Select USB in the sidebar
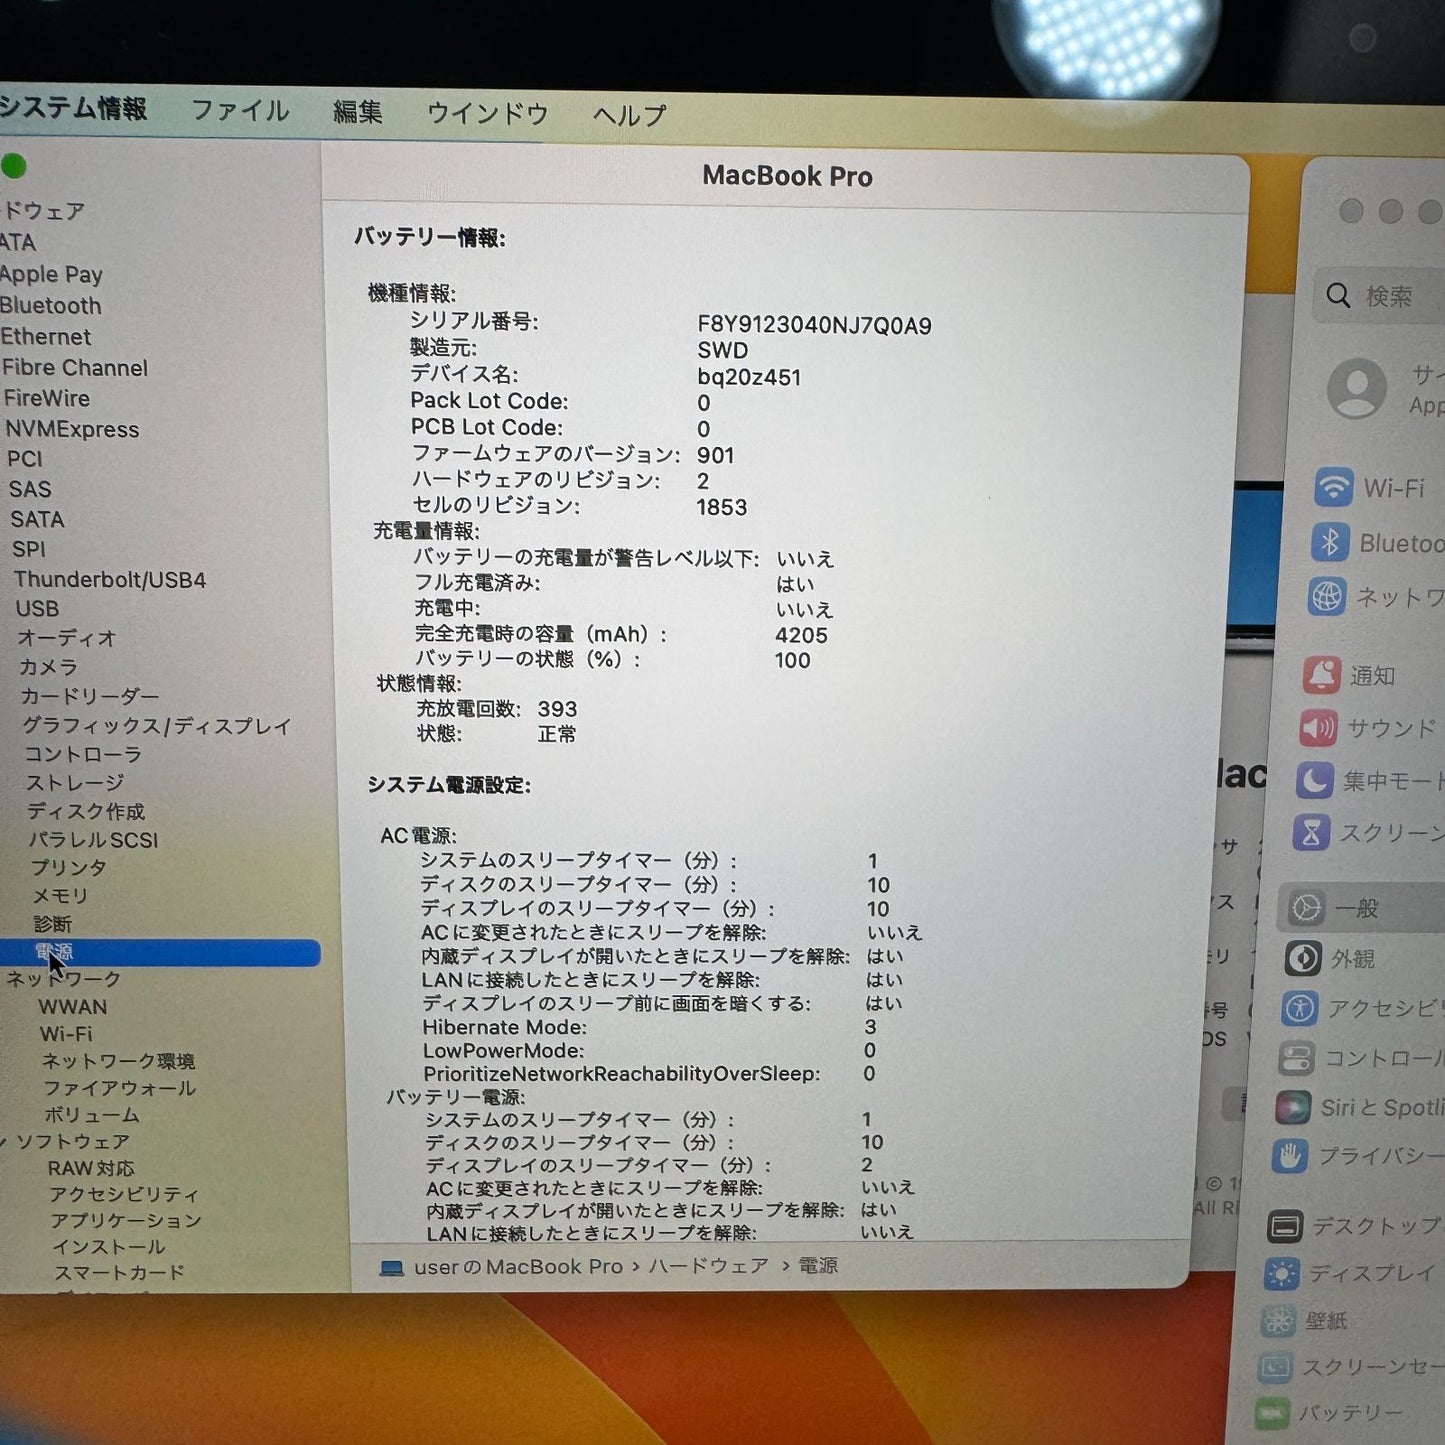The height and width of the screenshot is (1445, 1445). point(37,608)
